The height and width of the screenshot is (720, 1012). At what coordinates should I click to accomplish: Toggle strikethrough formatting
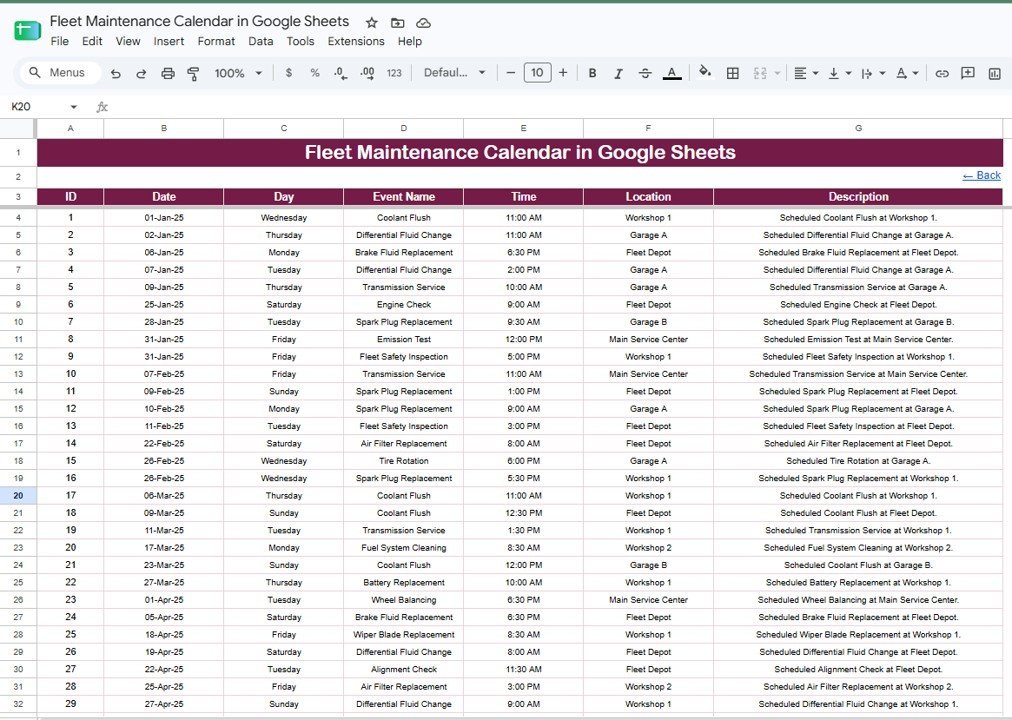pyautogui.click(x=645, y=74)
